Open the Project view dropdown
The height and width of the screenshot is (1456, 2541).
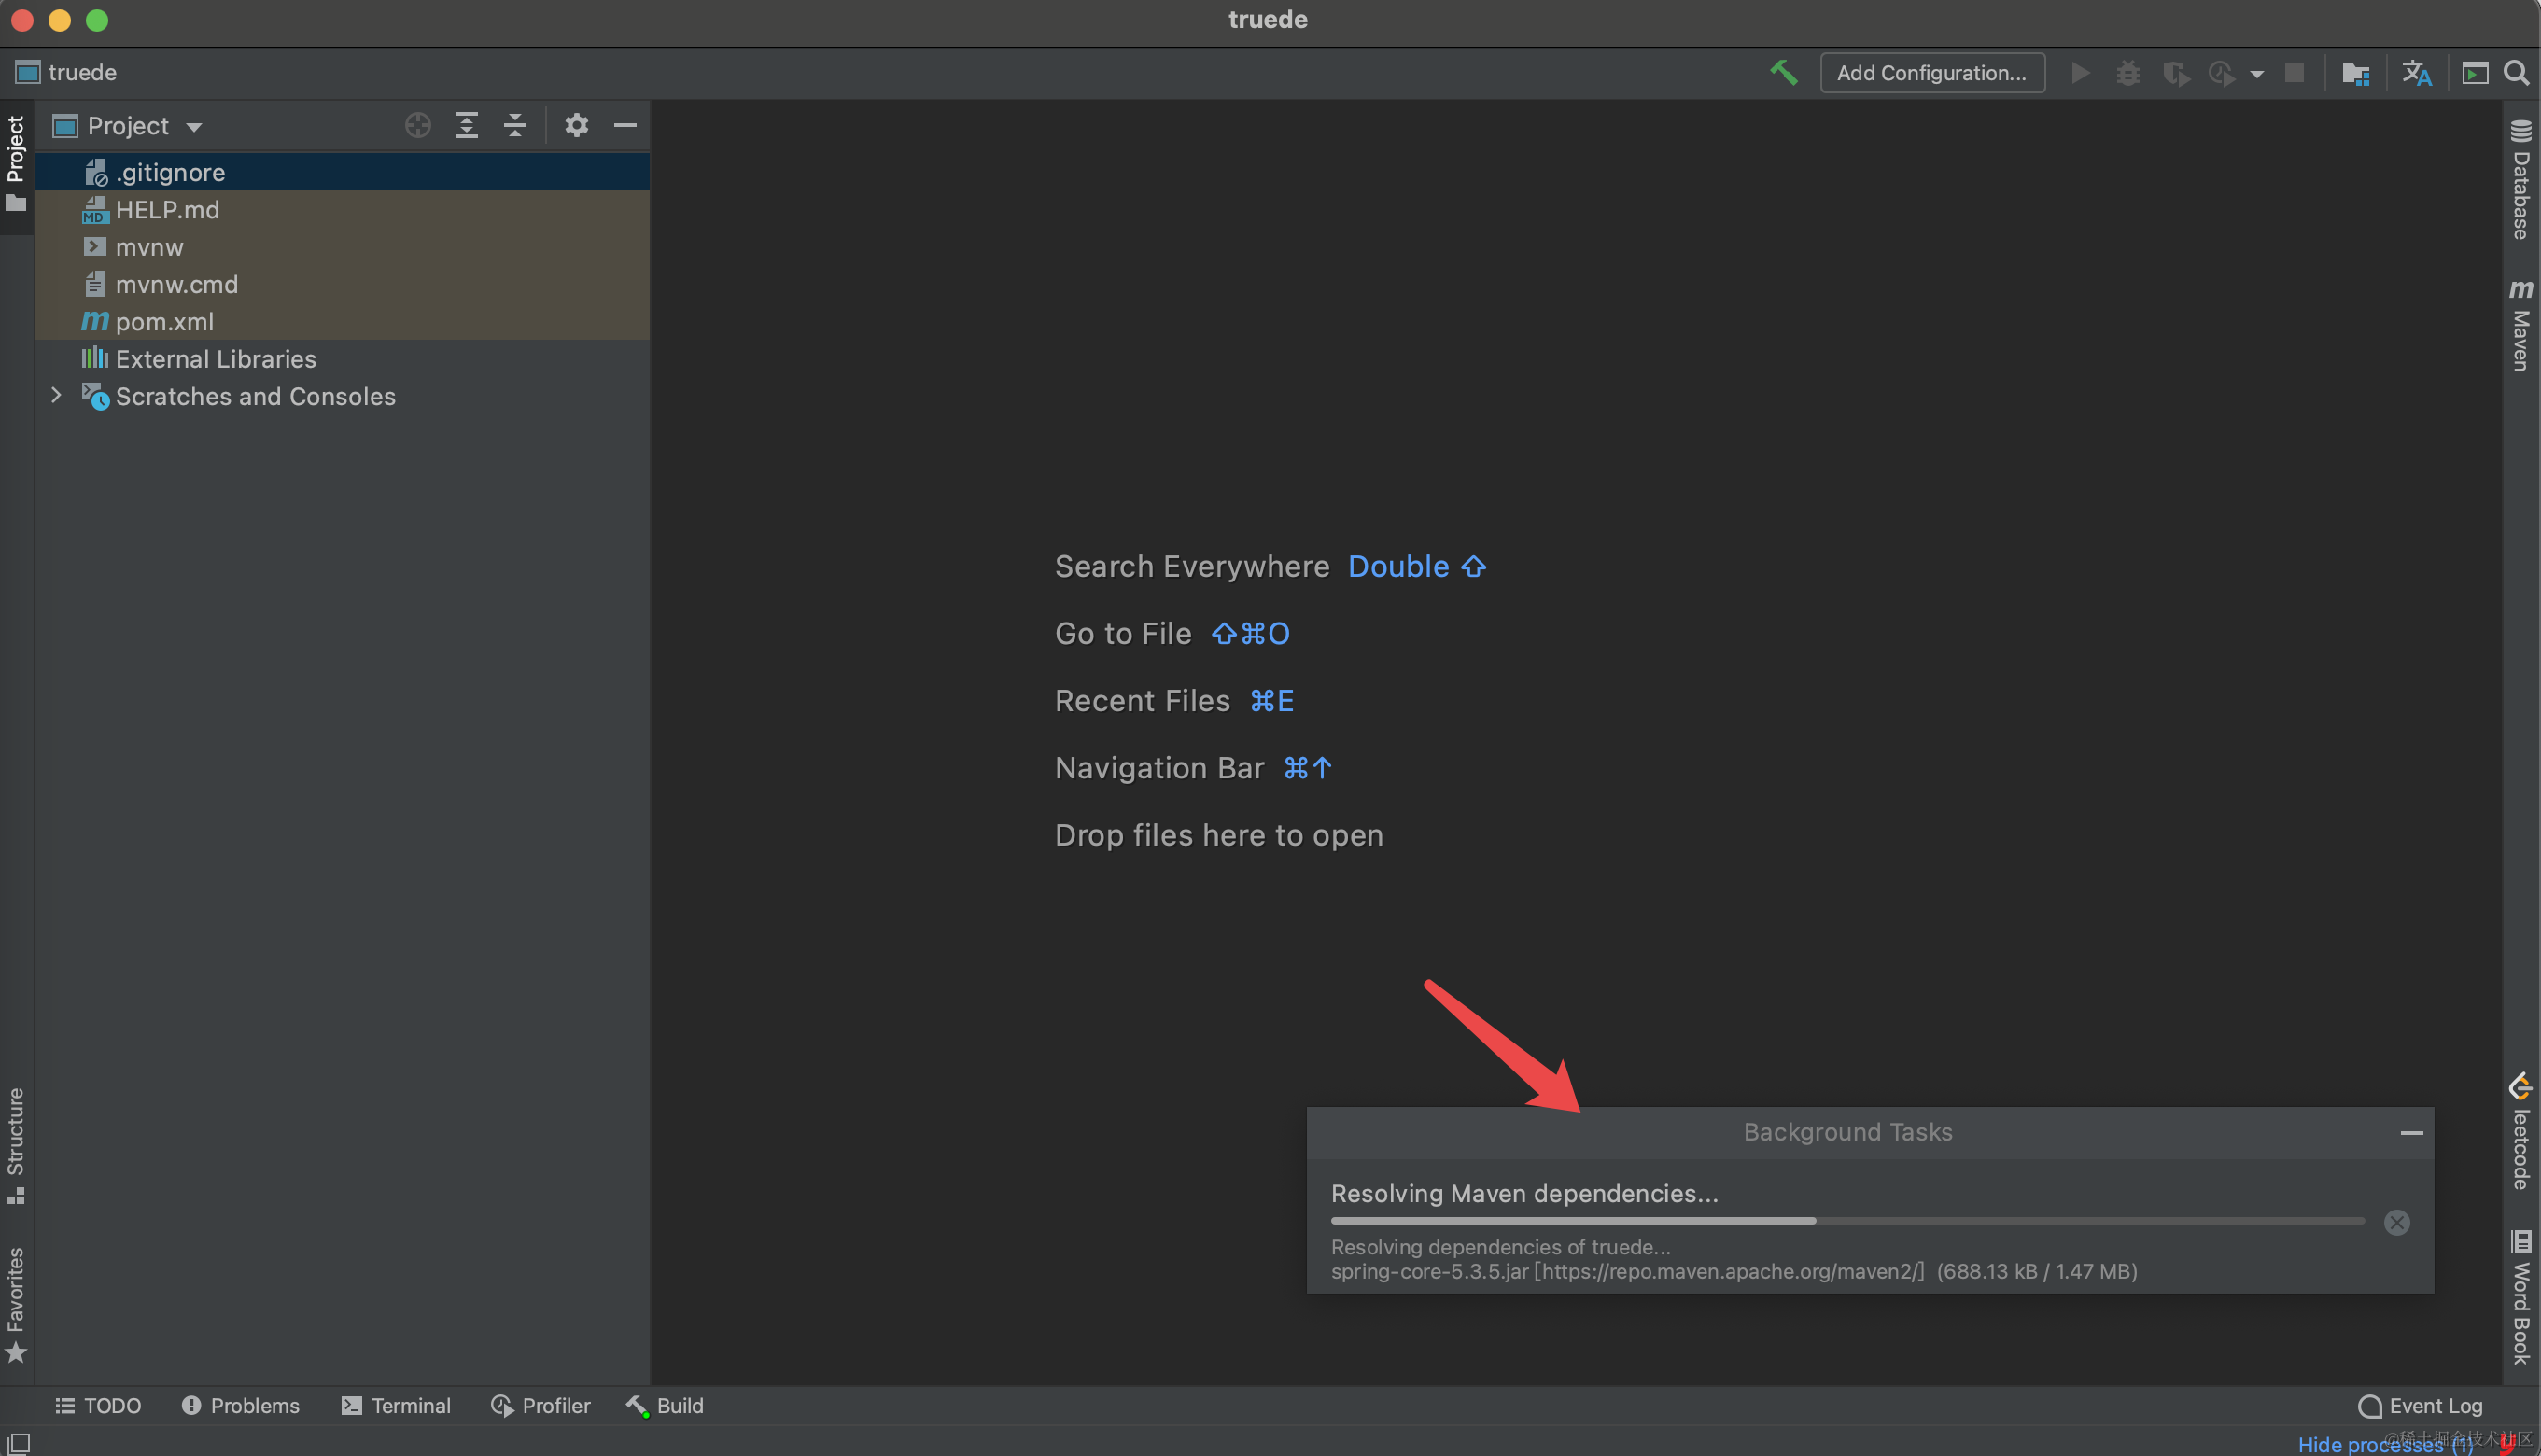(194, 127)
